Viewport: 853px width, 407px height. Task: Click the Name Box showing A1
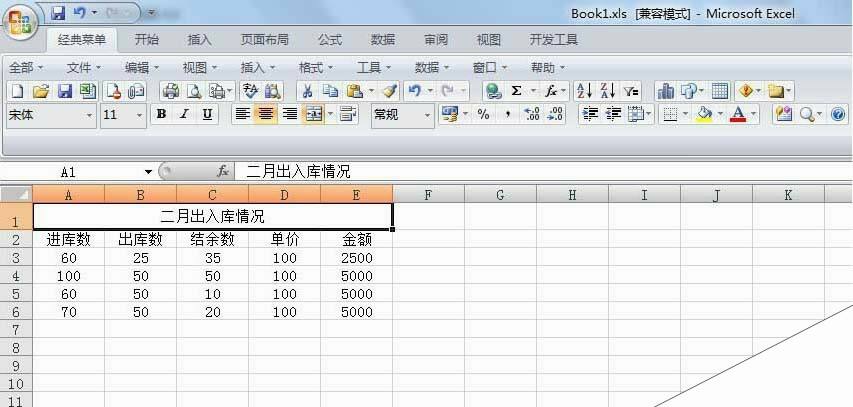tap(69, 172)
